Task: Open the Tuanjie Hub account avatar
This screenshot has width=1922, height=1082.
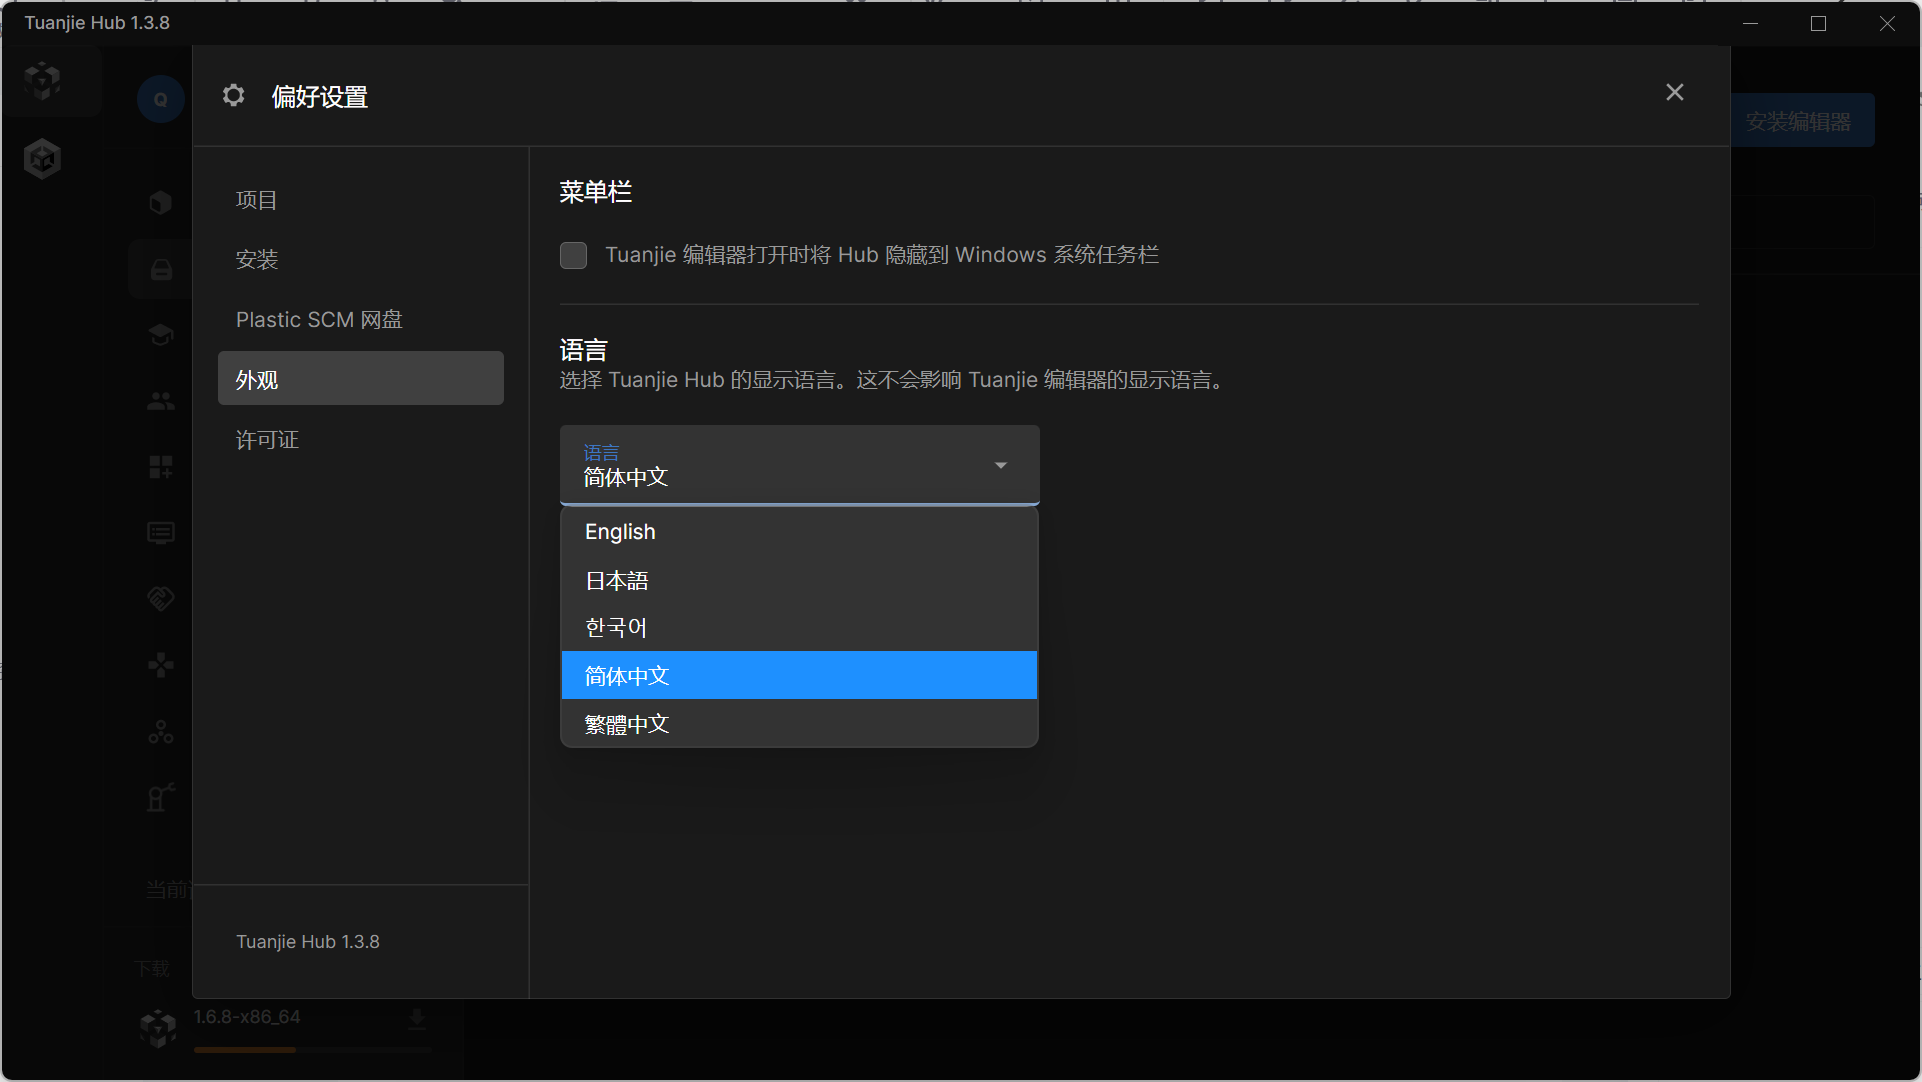Action: [160, 99]
